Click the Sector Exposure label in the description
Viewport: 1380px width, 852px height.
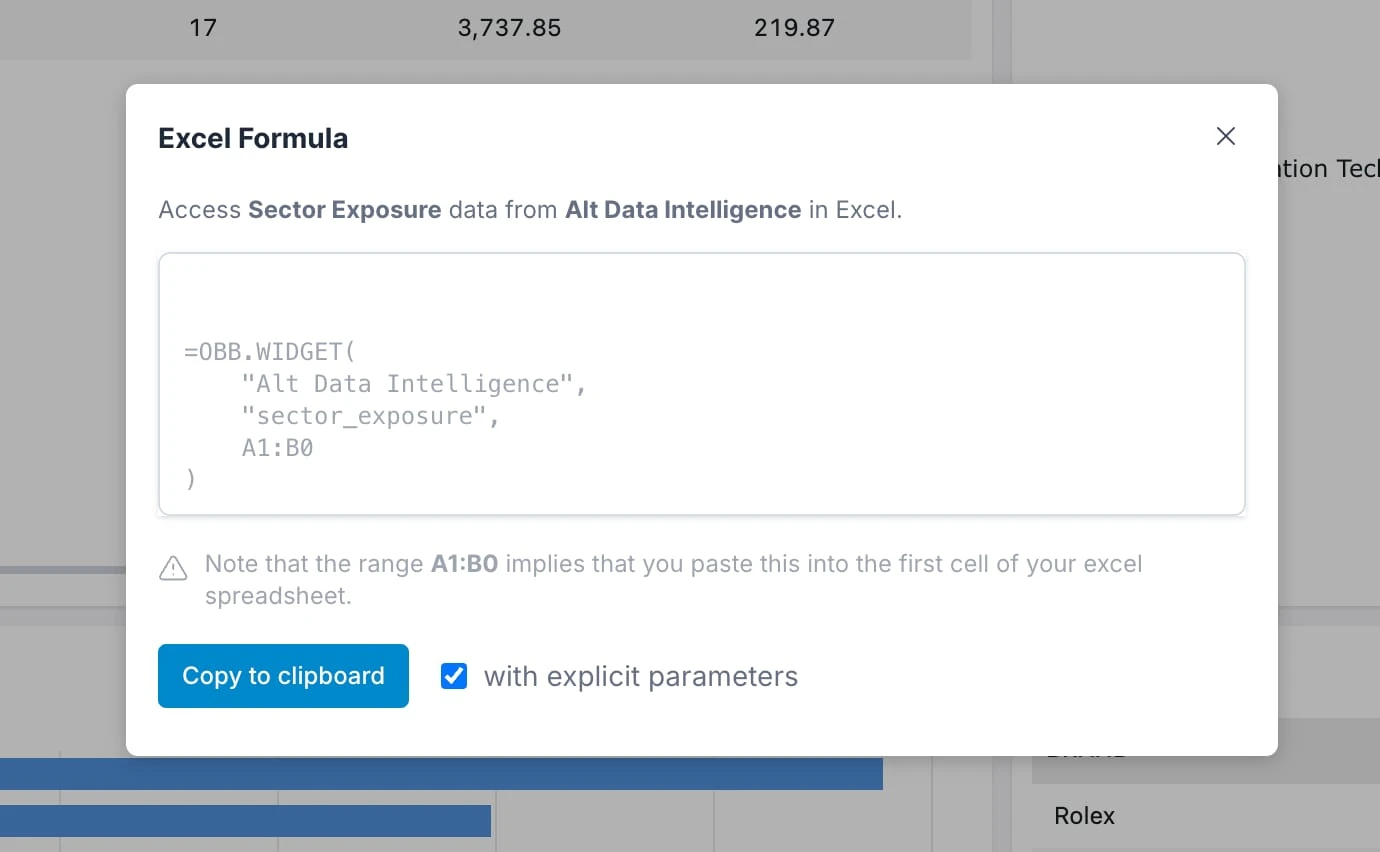click(x=344, y=210)
